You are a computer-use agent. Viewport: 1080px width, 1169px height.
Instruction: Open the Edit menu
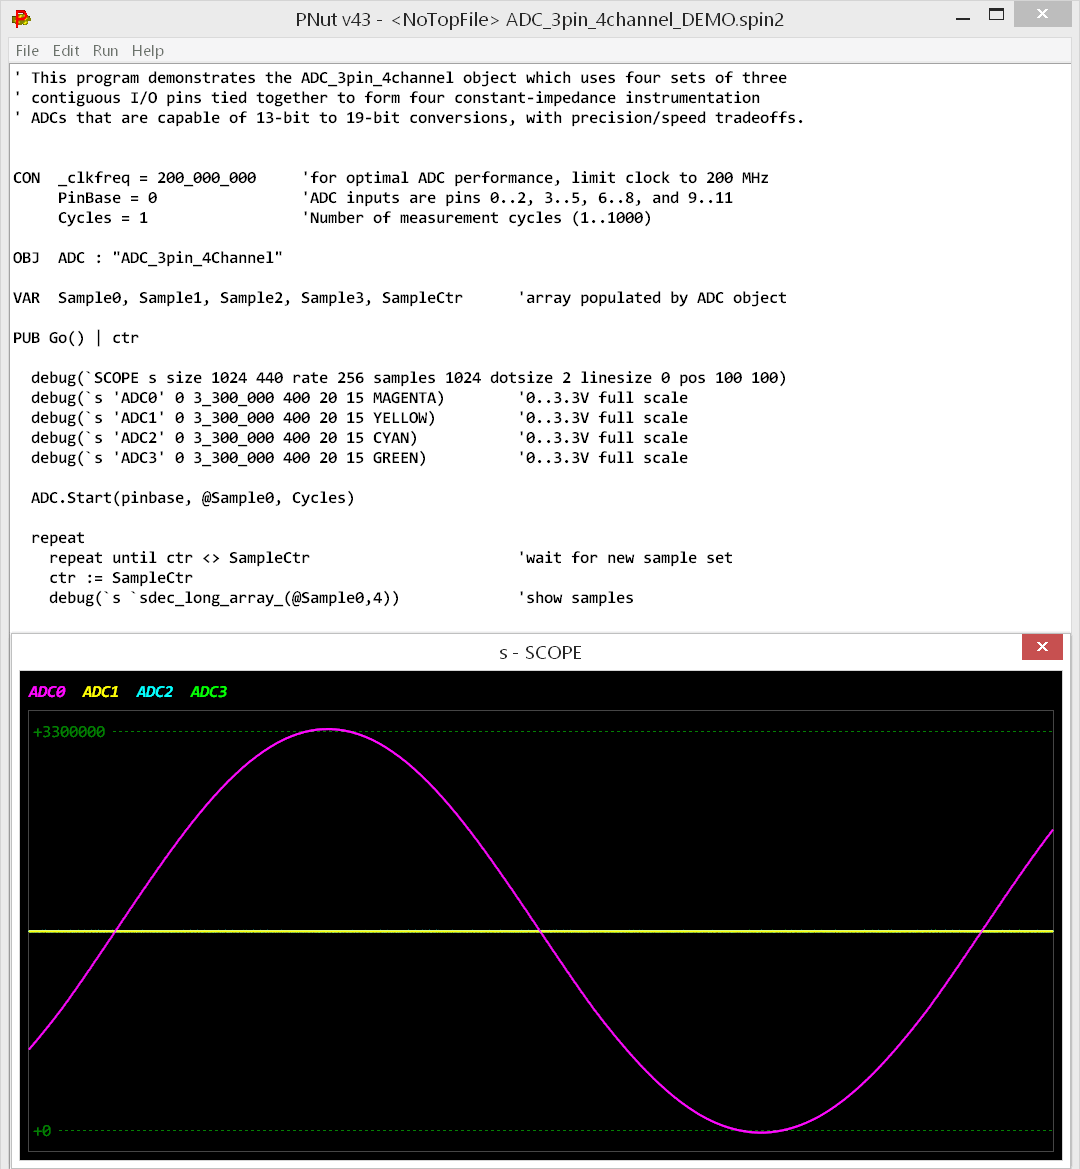(64, 50)
